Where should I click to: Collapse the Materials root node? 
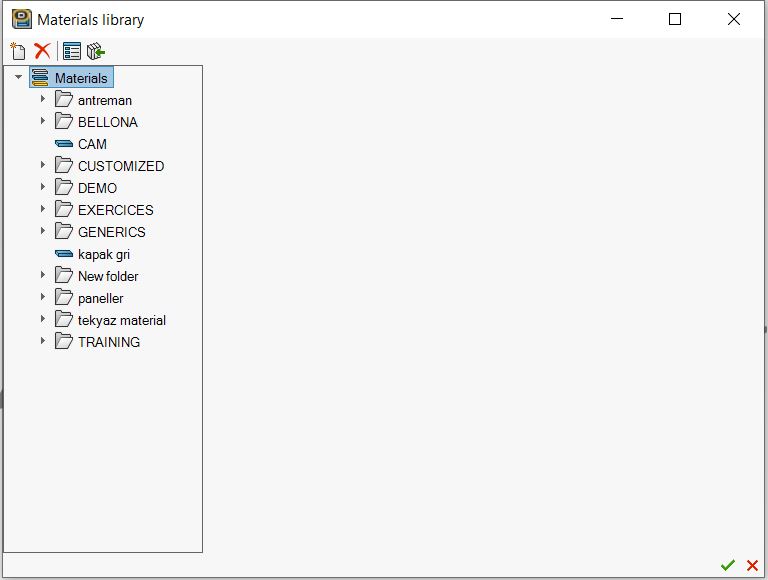(19, 77)
